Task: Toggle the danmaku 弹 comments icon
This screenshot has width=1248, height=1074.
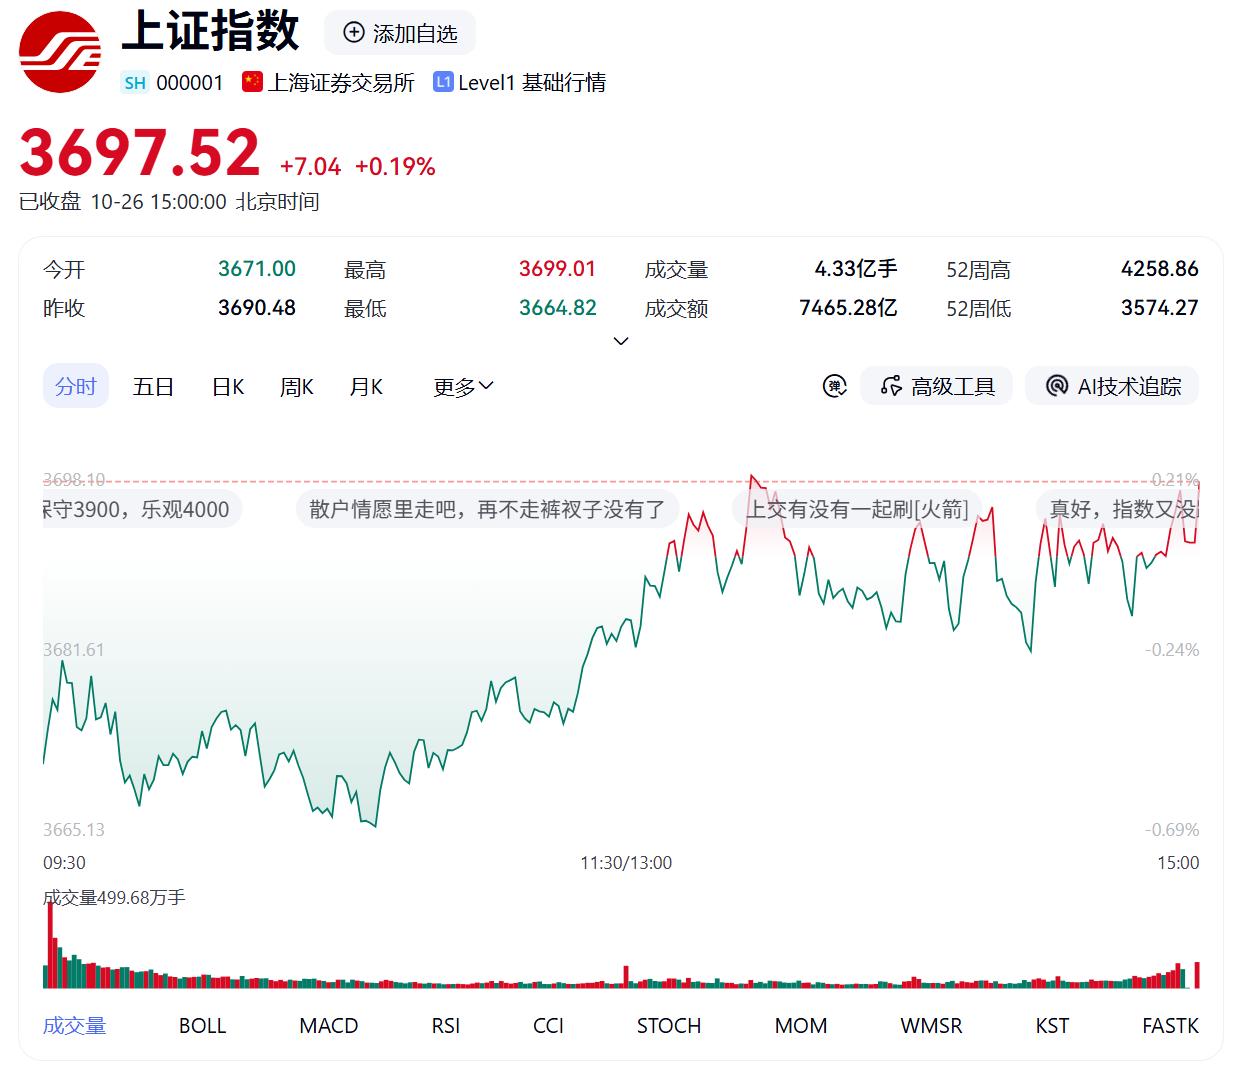Action: (834, 386)
